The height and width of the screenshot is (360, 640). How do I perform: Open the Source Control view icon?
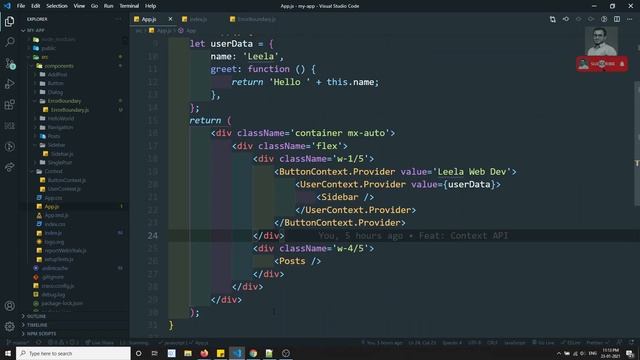pyautogui.click(x=9, y=63)
